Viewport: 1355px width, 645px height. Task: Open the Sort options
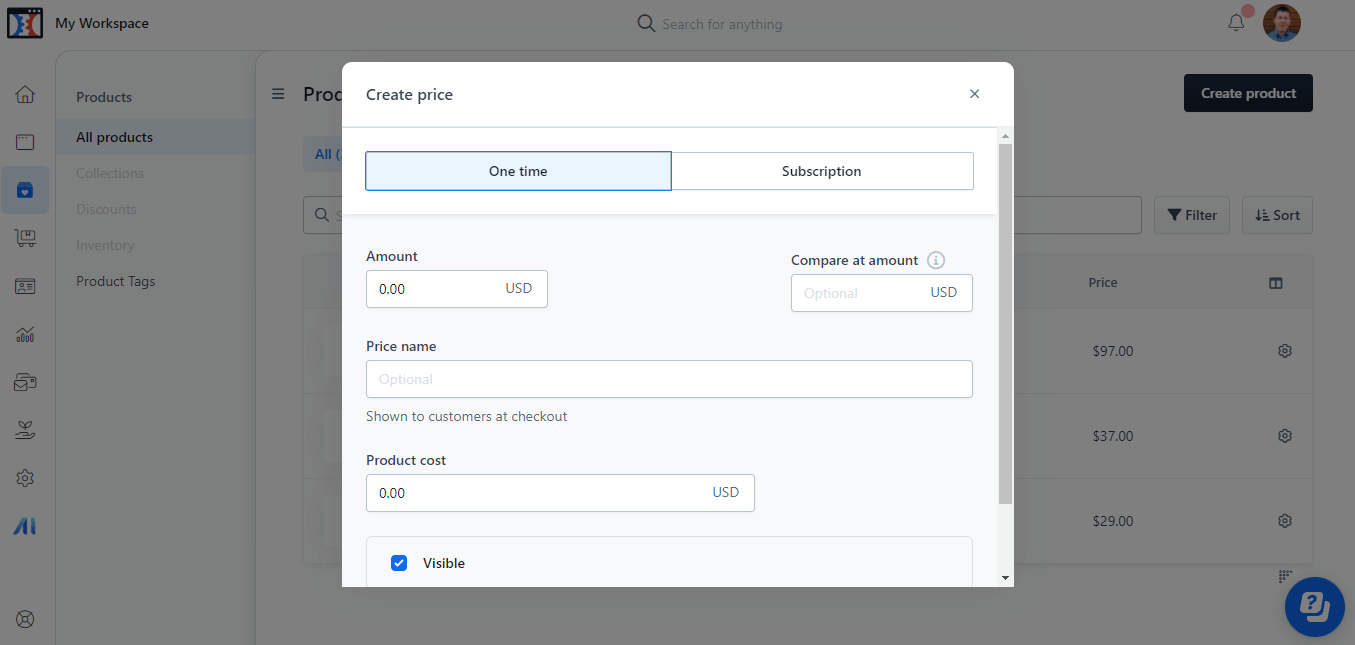(1277, 215)
